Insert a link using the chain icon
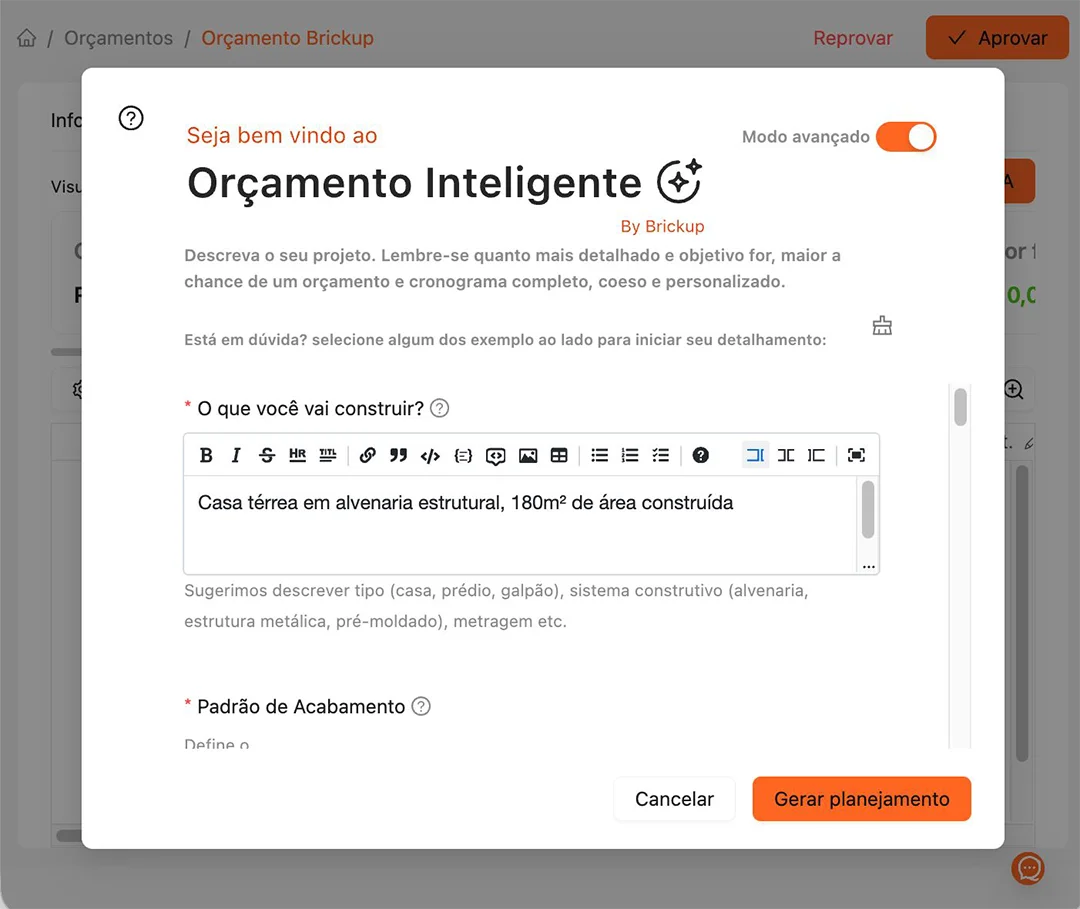Screen dimensions: 1080x909 368,455
